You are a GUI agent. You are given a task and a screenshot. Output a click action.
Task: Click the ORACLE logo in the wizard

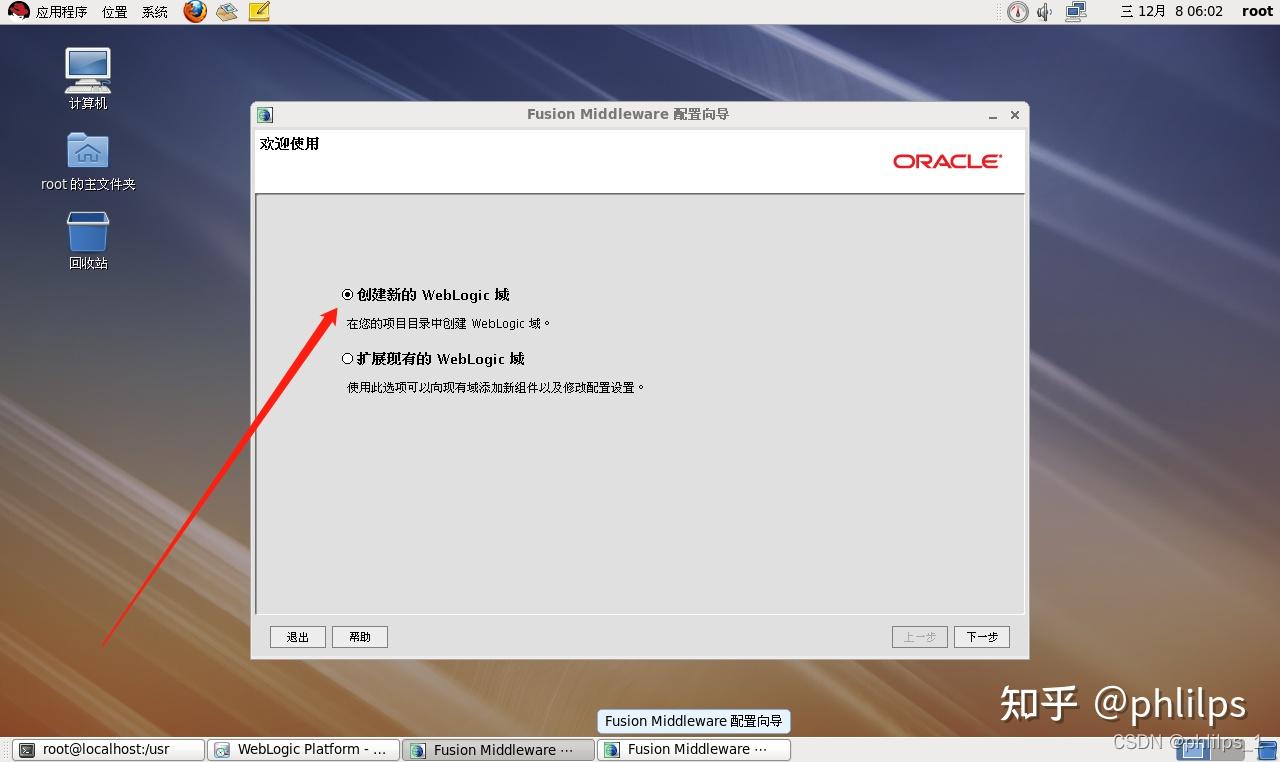click(947, 160)
